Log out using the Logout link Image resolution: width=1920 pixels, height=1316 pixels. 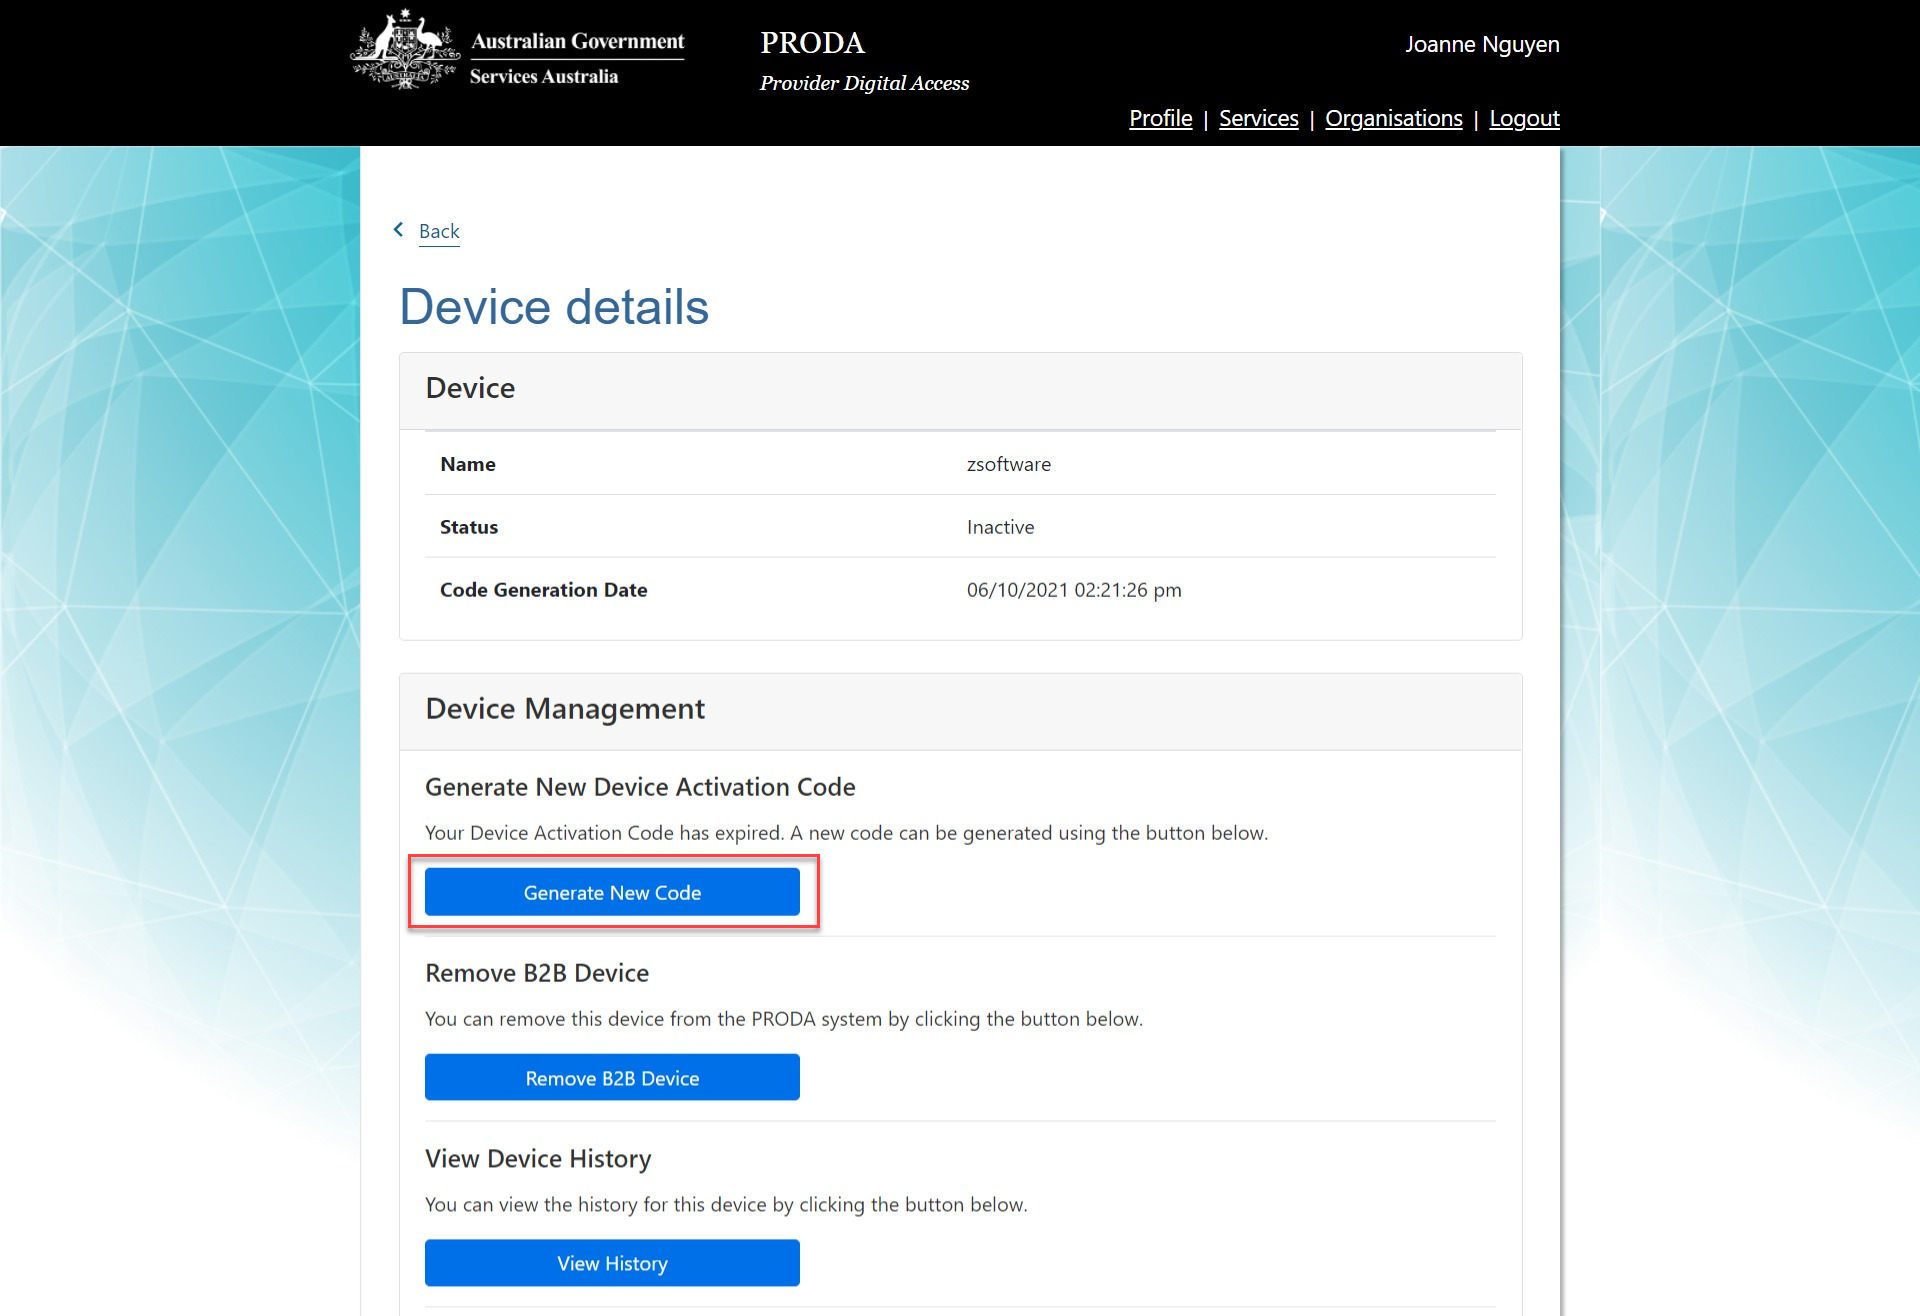click(1523, 118)
